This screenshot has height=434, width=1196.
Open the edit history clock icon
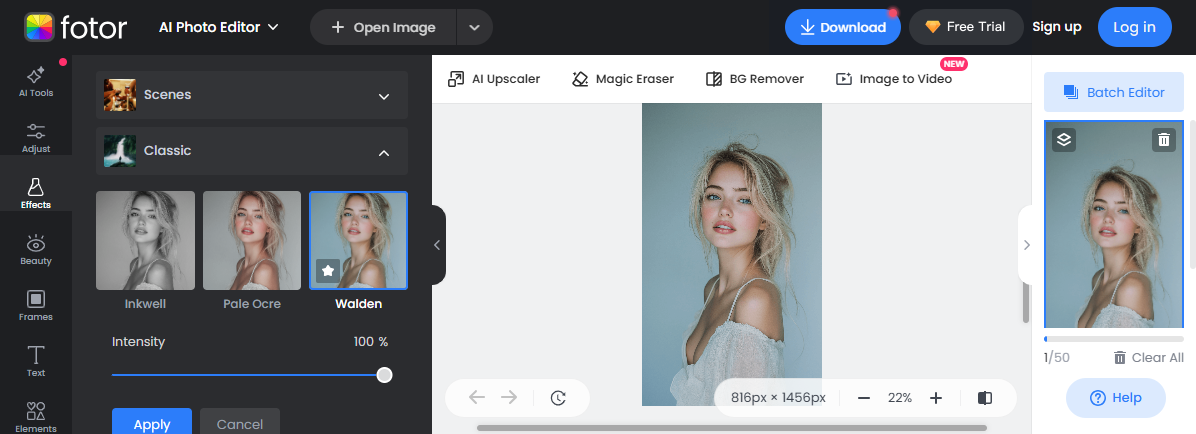pos(558,397)
